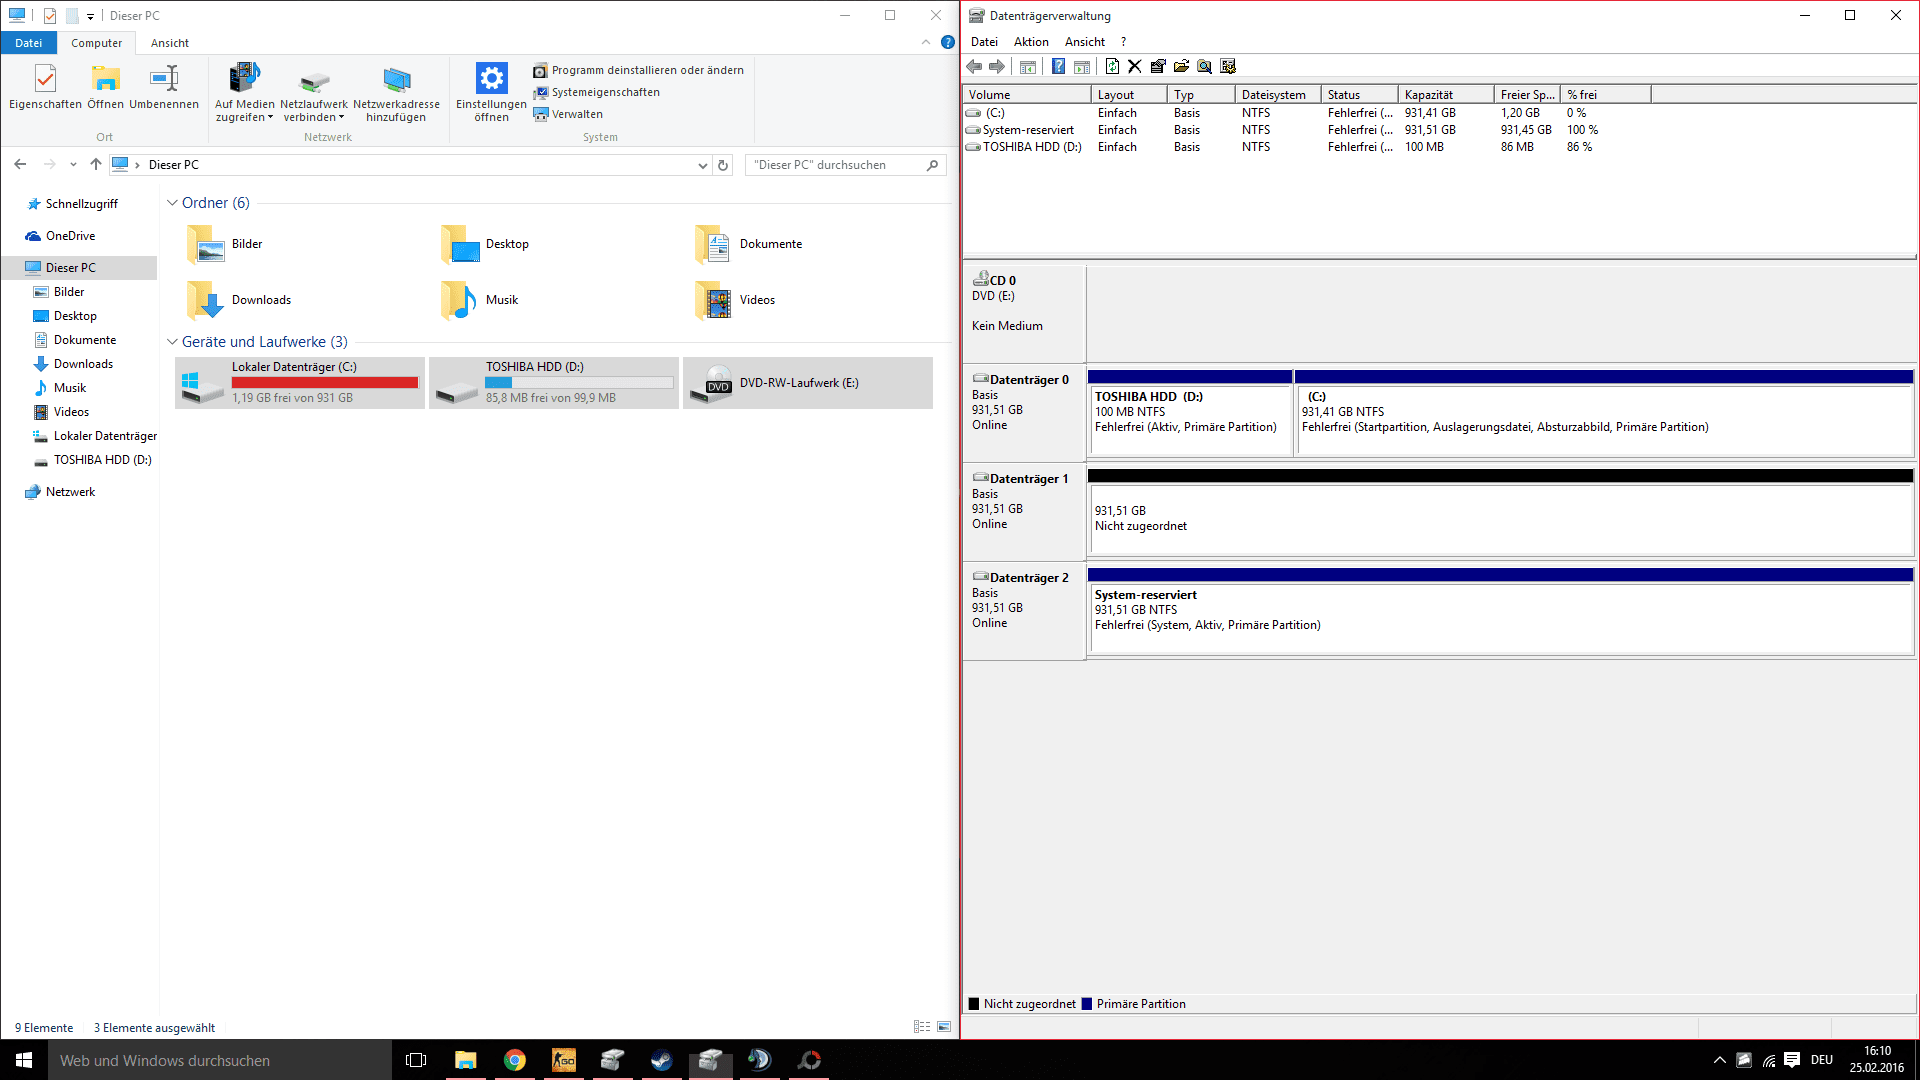This screenshot has width=1920, height=1080.
Task: Click the Dieser PC search field
Action: pyautogui.click(x=845, y=165)
